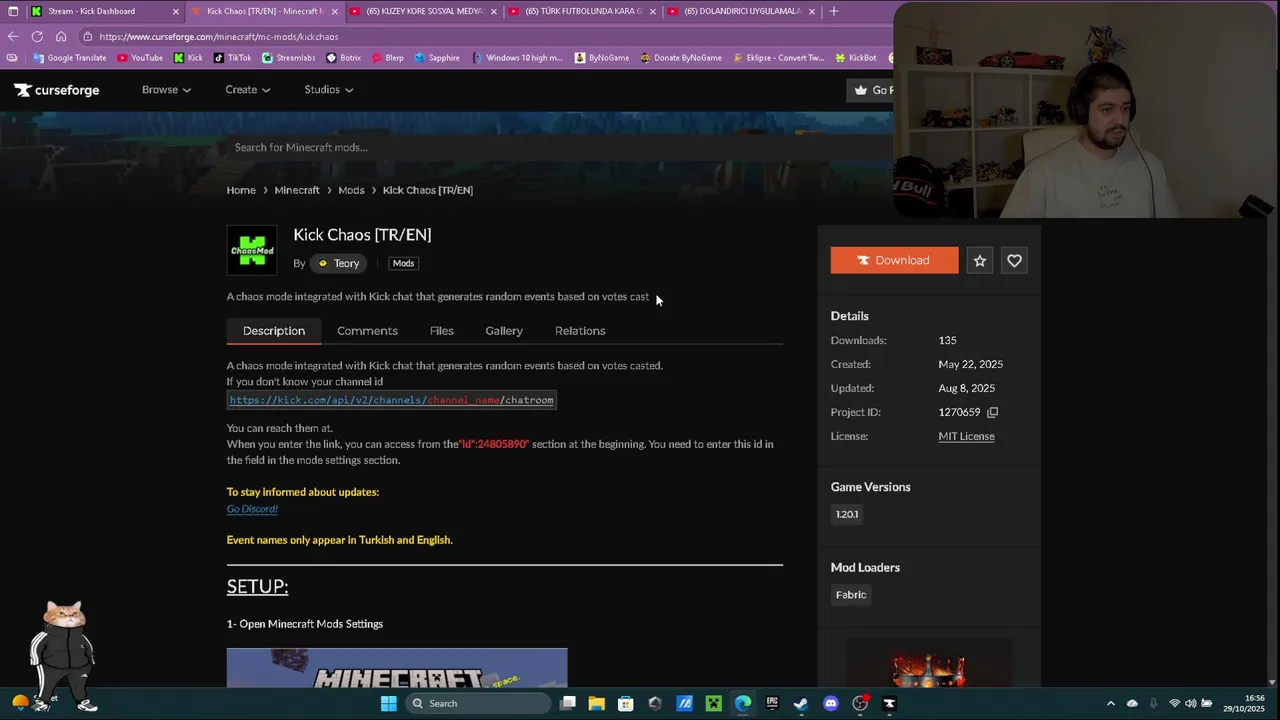Click the Kick Chaos mod logo thumbnail
The height and width of the screenshot is (720, 1280).
(x=252, y=250)
